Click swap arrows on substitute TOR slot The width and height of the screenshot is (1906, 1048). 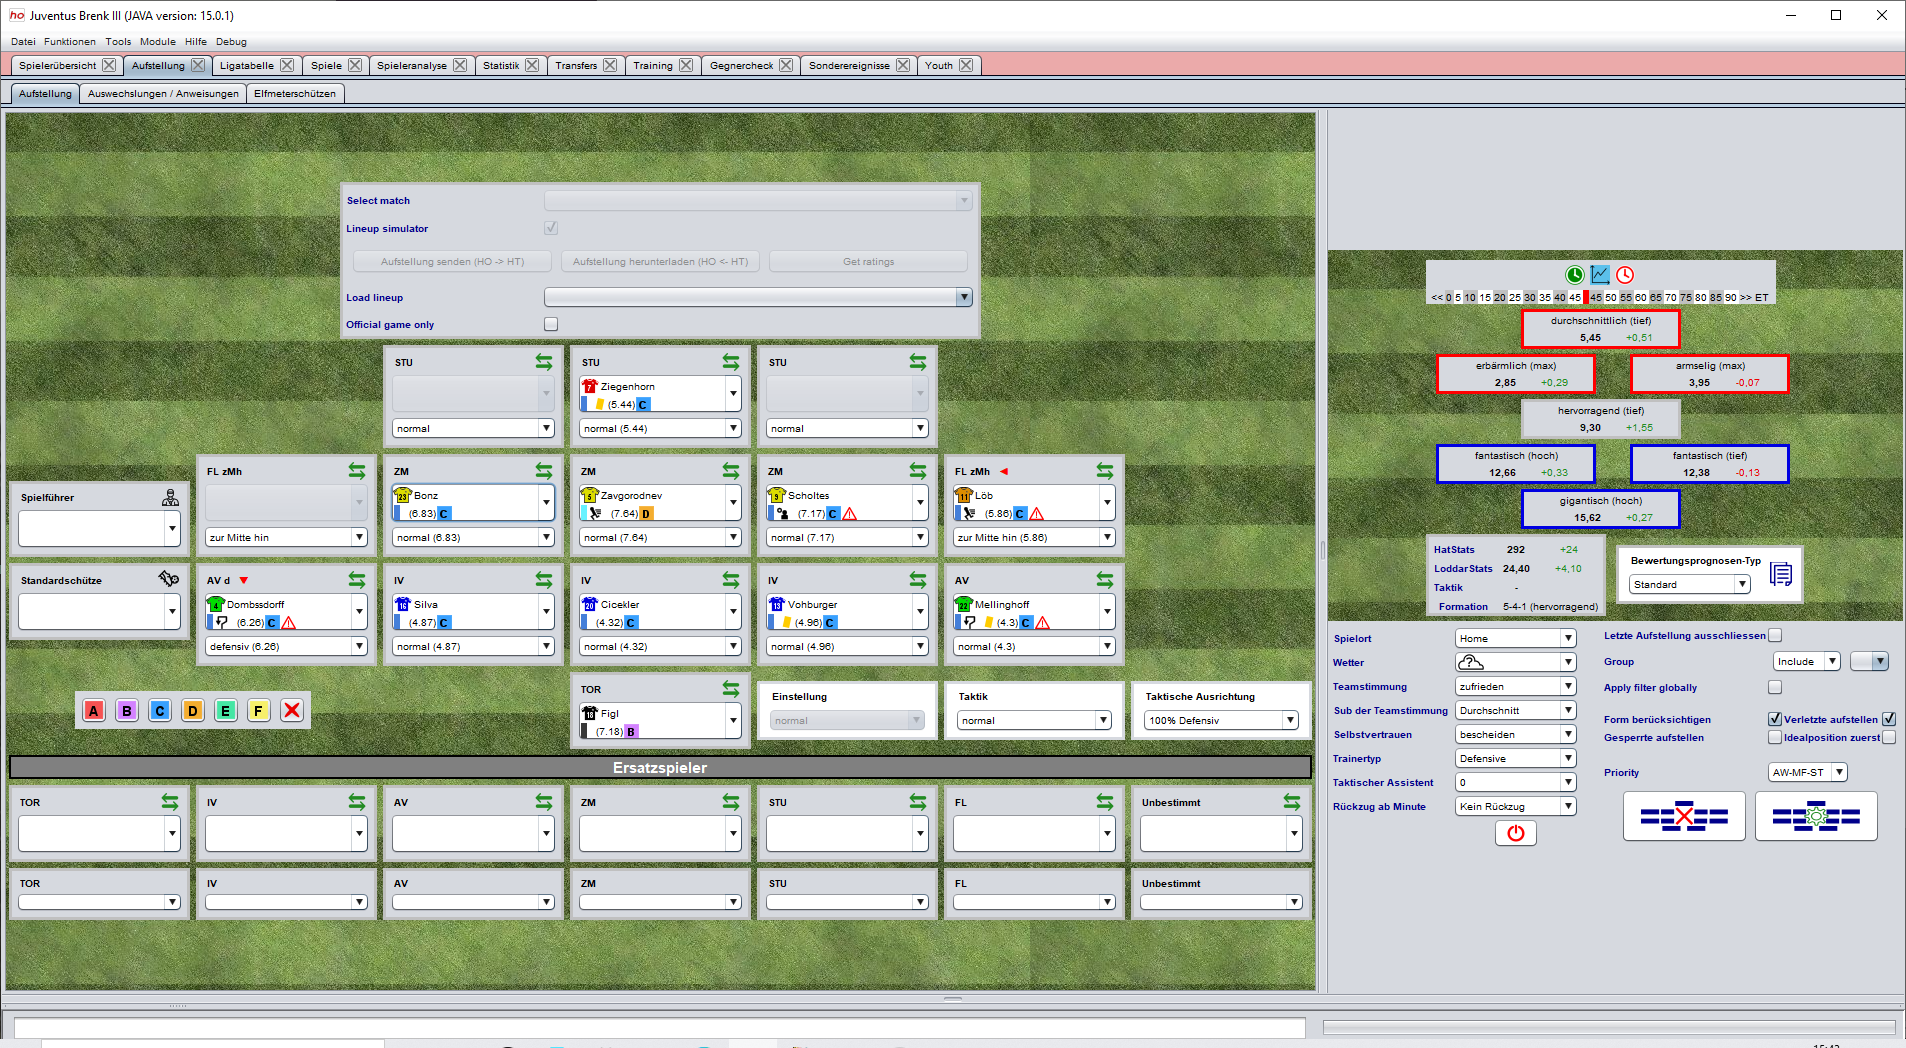(x=170, y=802)
